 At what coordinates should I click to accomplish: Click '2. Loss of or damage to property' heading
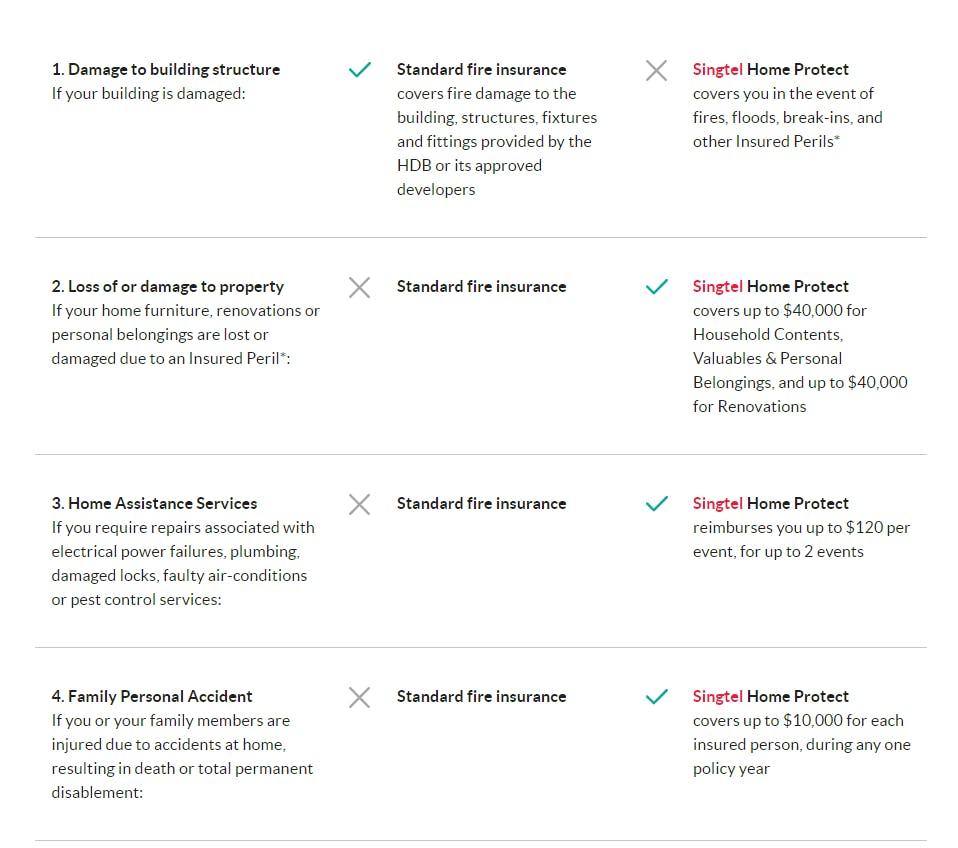[168, 287]
